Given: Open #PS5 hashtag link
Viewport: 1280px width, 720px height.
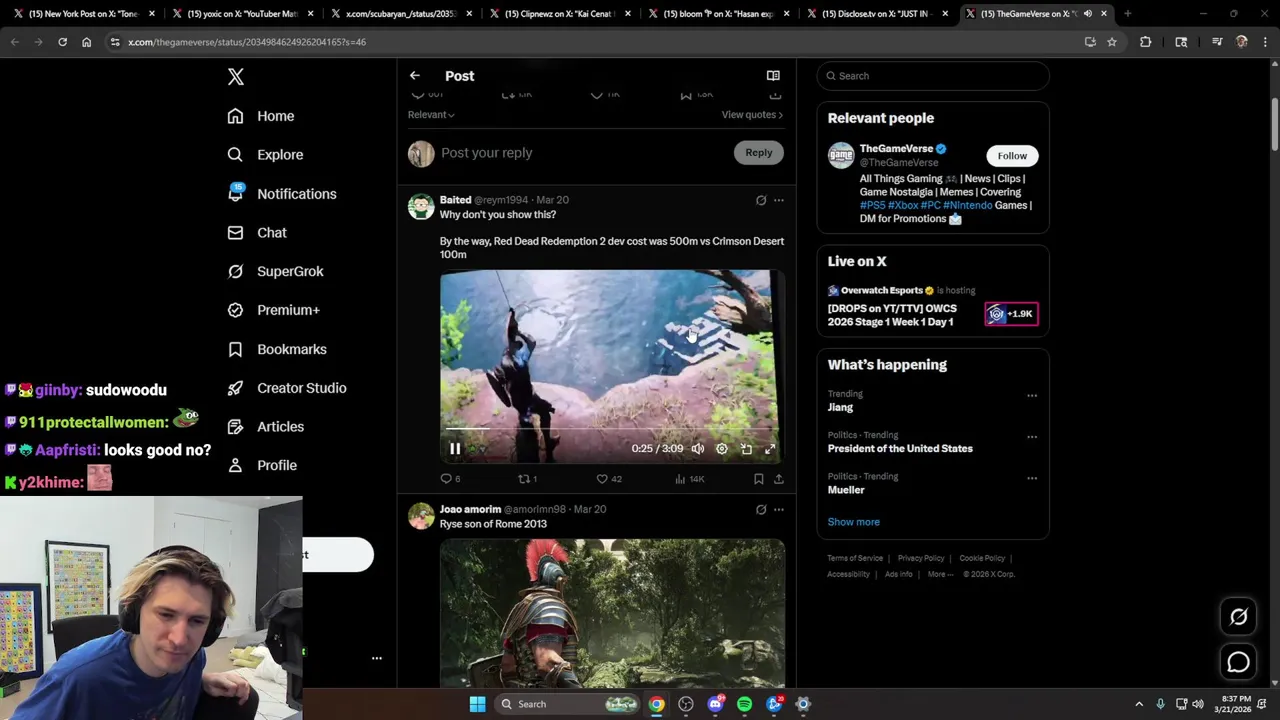Looking at the screenshot, I should pos(872,205).
